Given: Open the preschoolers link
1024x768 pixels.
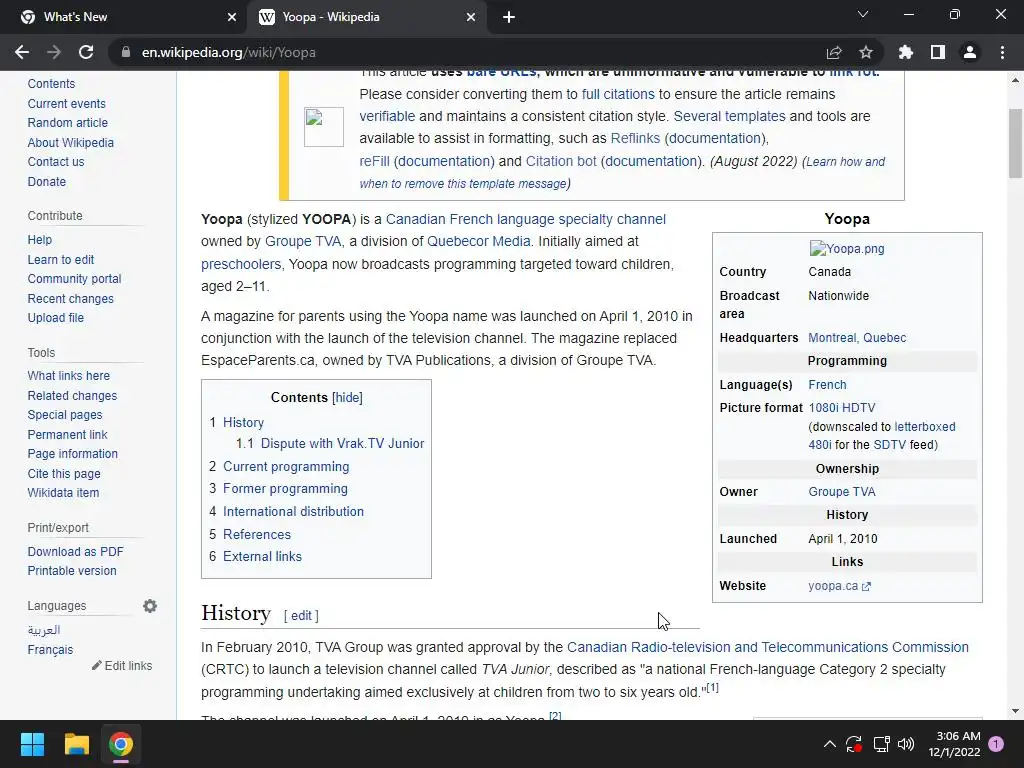Looking at the screenshot, I should point(241,264).
